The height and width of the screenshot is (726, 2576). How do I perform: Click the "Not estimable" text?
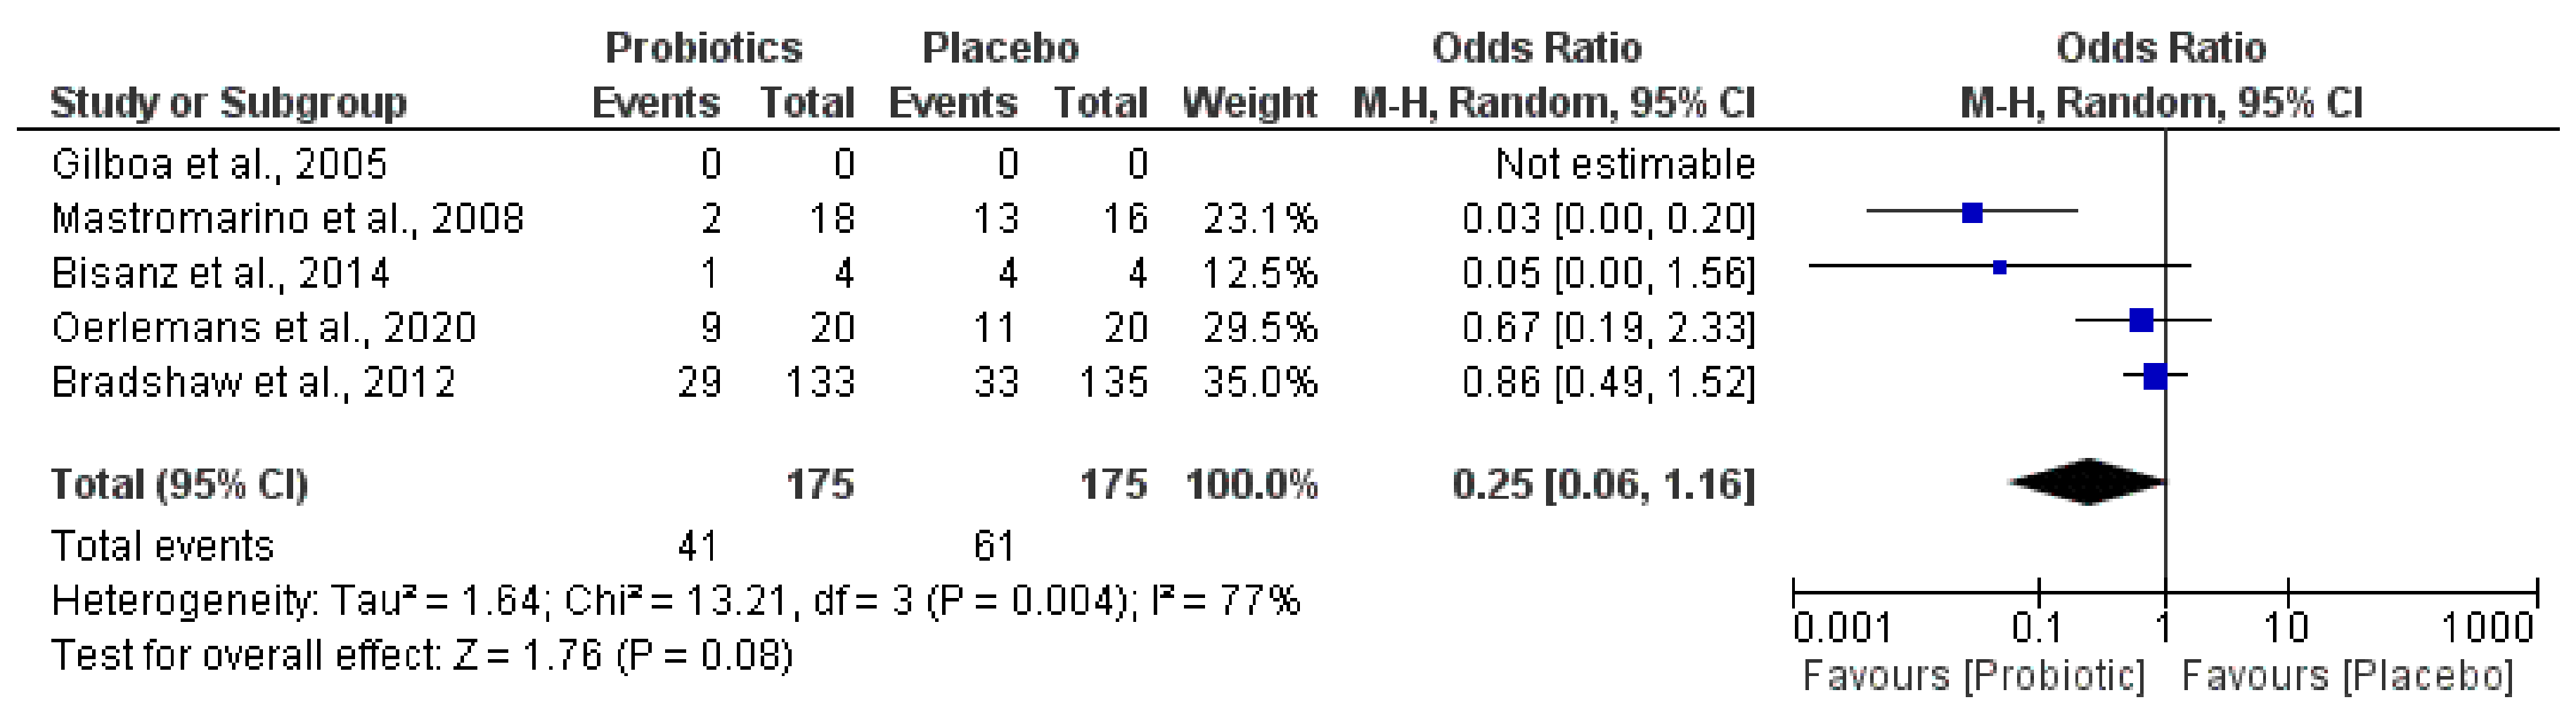point(1625,164)
